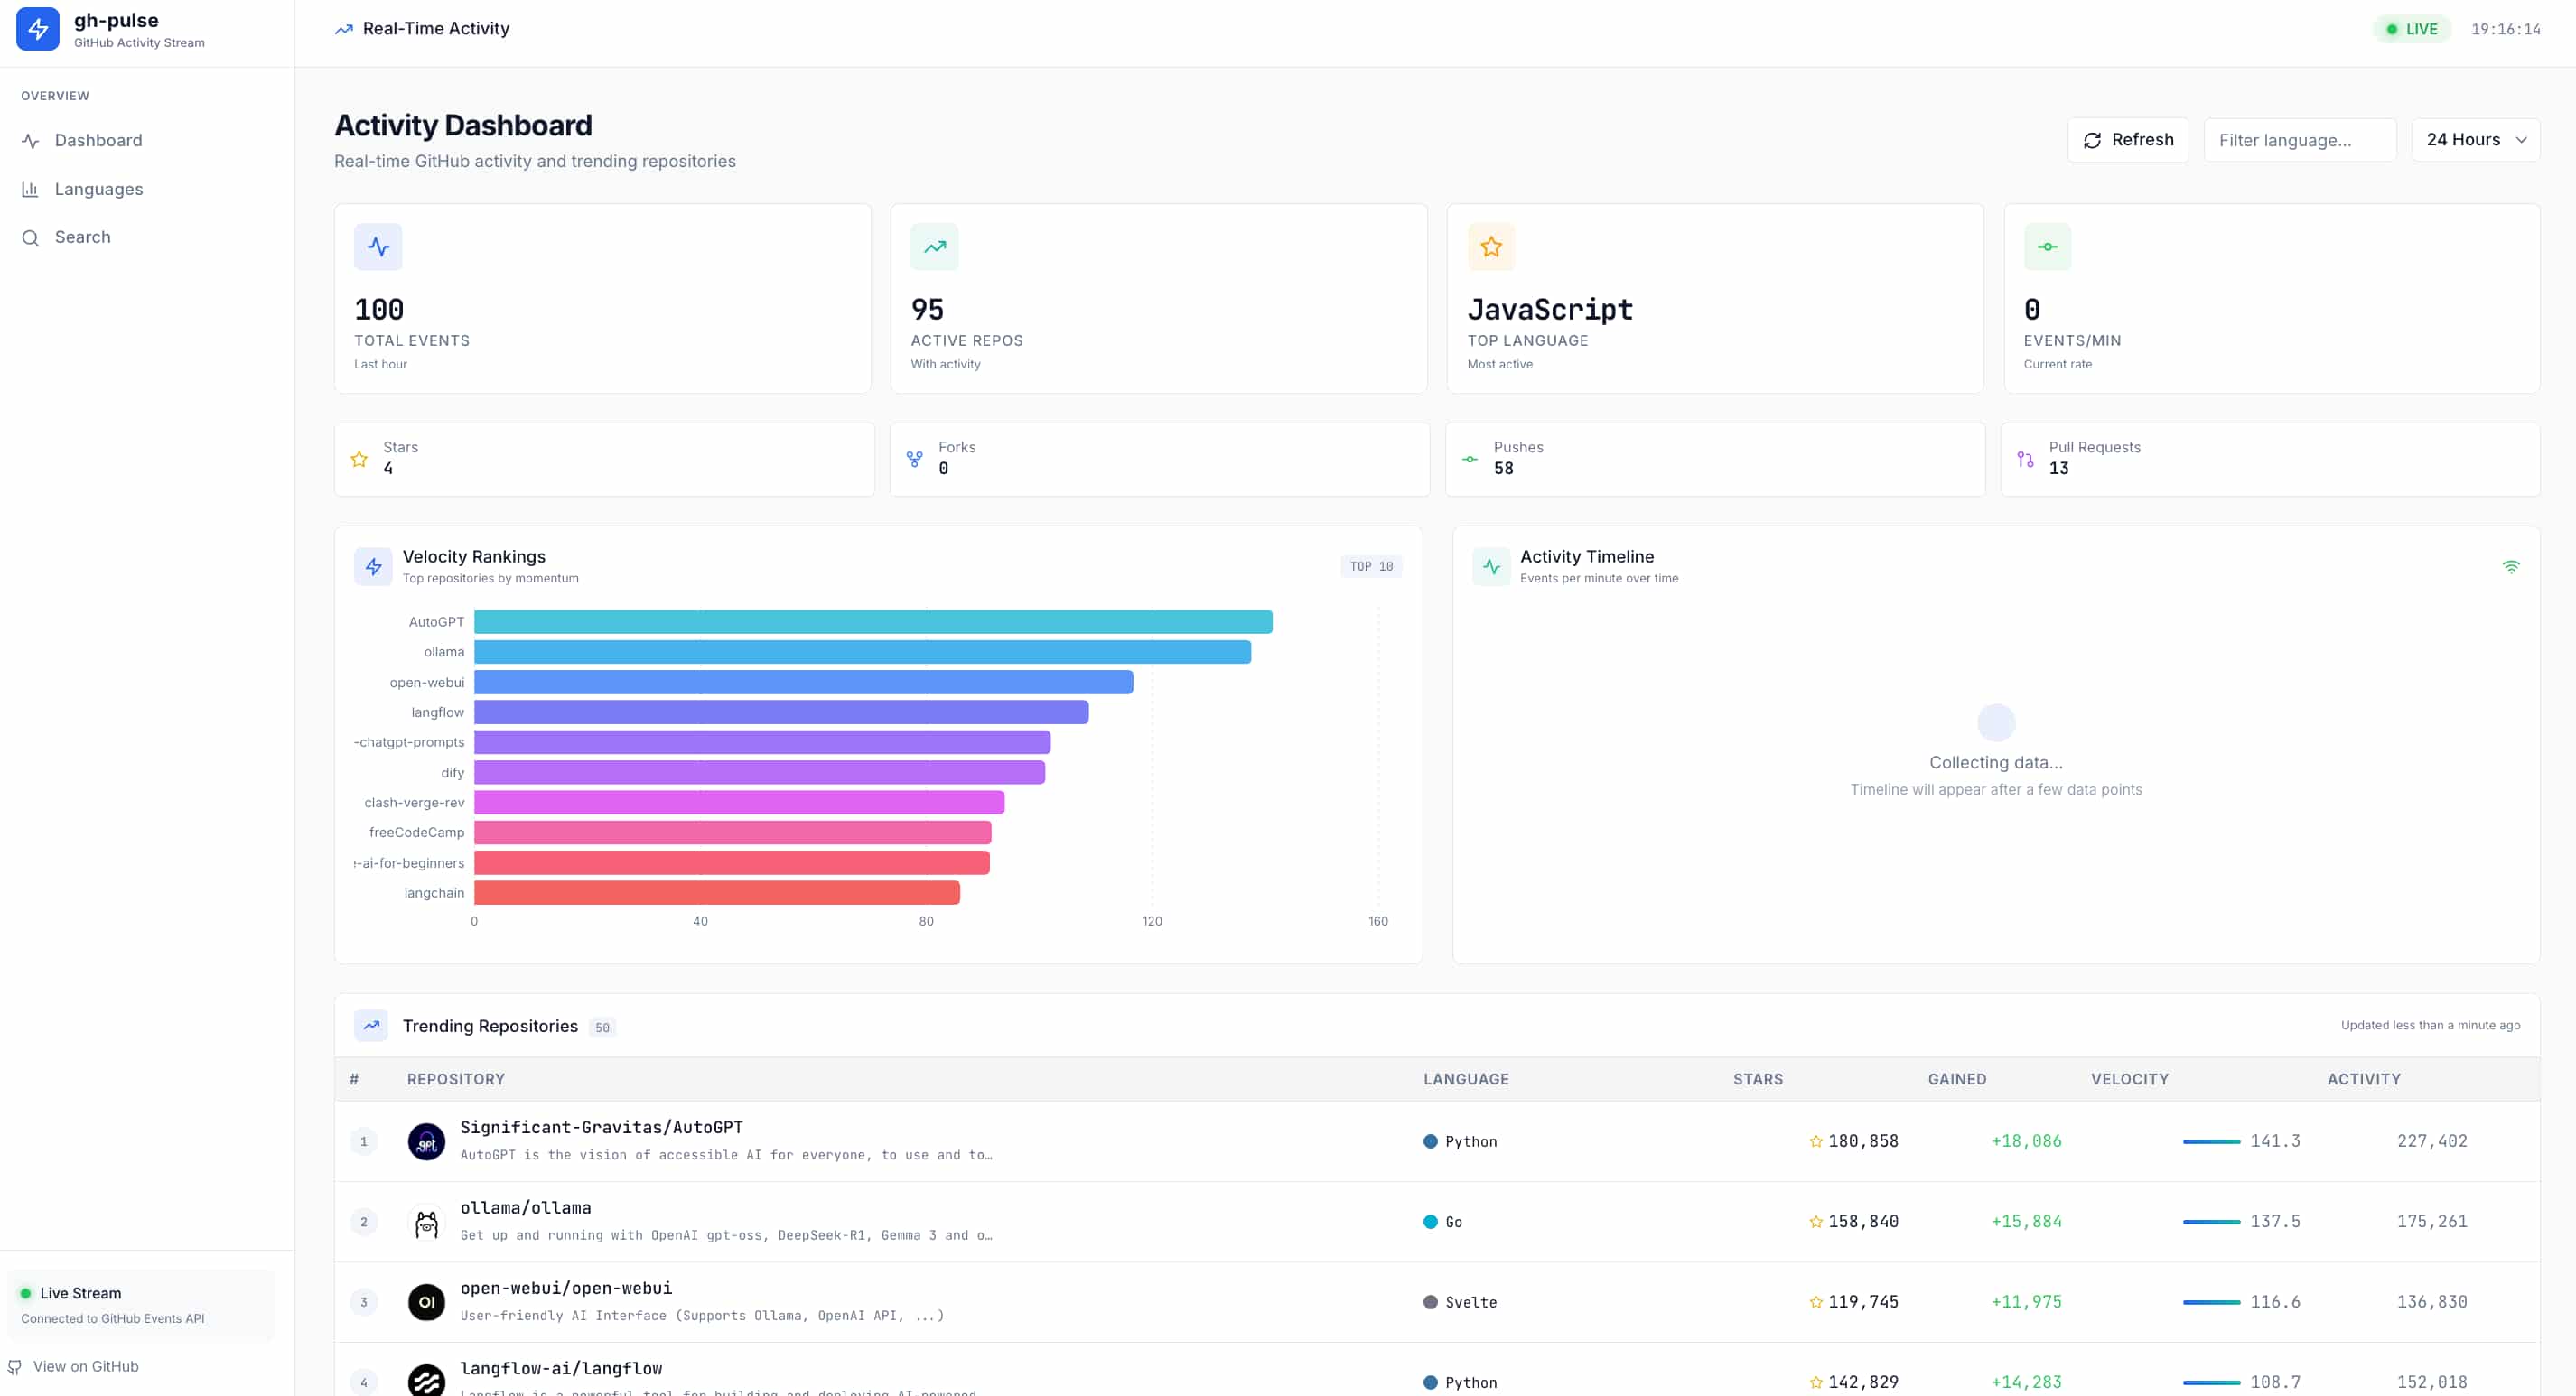Open the 24 Hours time range dropdown
2576x1396 pixels.
coord(2476,139)
